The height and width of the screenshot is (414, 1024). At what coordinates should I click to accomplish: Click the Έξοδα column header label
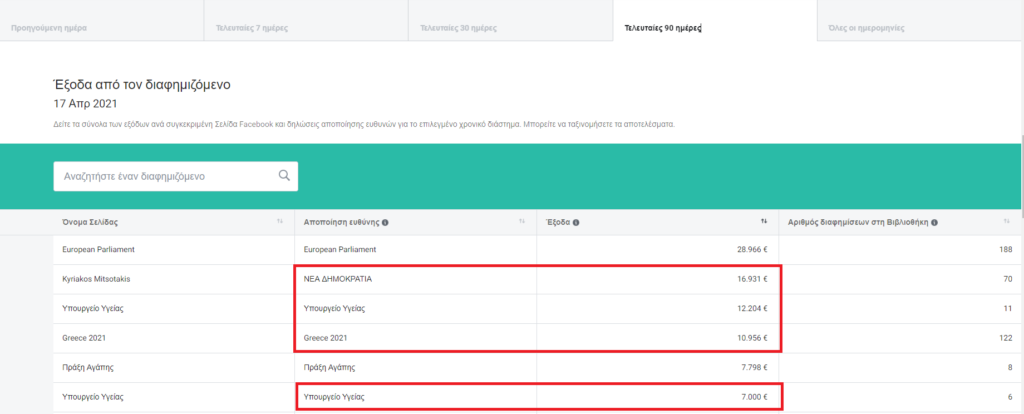pos(558,223)
